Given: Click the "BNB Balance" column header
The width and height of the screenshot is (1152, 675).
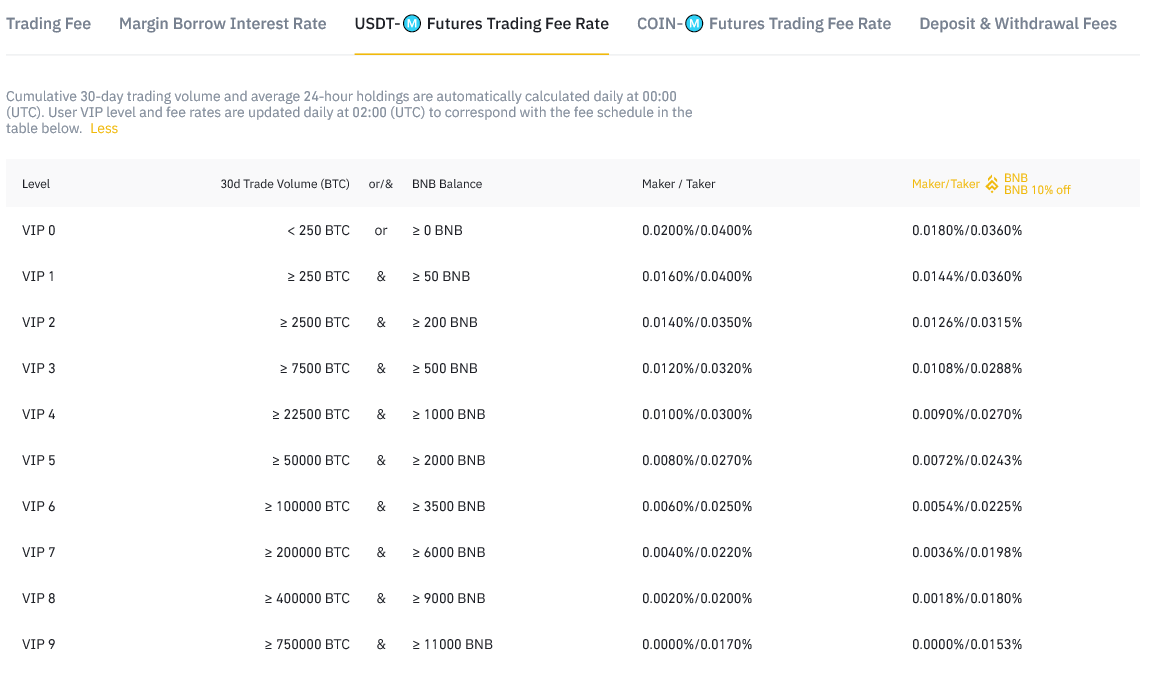Looking at the screenshot, I should pyautogui.click(x=448, y=184).
